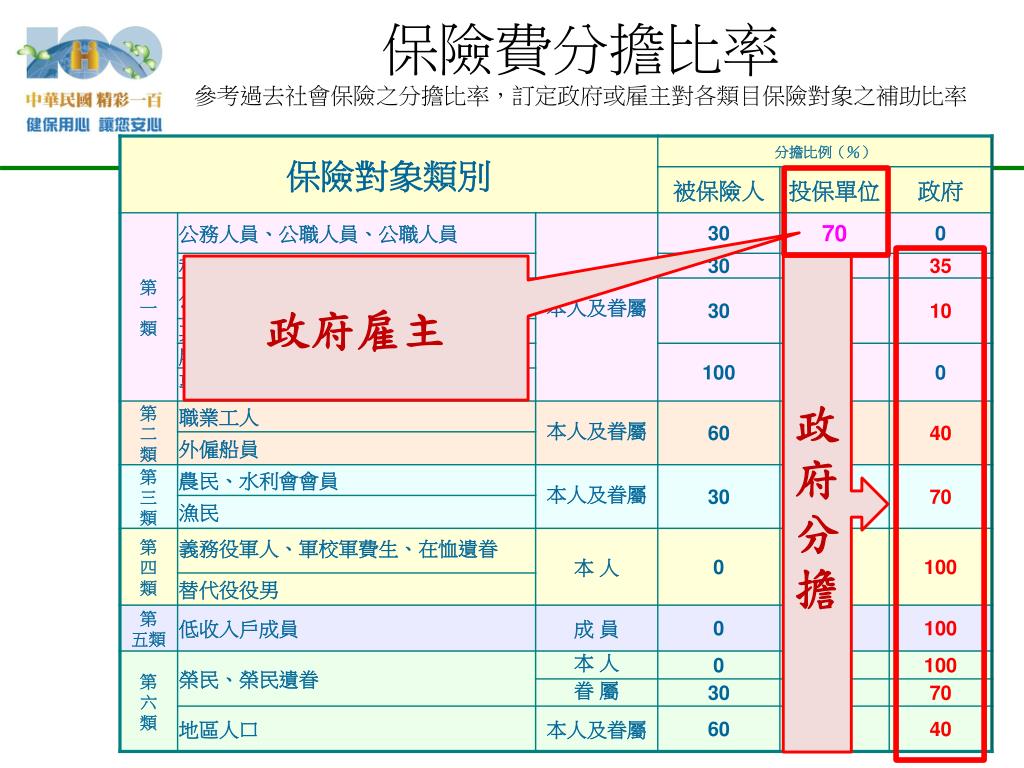Click the 地區人口 row
1024x768 pixels.
click(x=356, y=729)
